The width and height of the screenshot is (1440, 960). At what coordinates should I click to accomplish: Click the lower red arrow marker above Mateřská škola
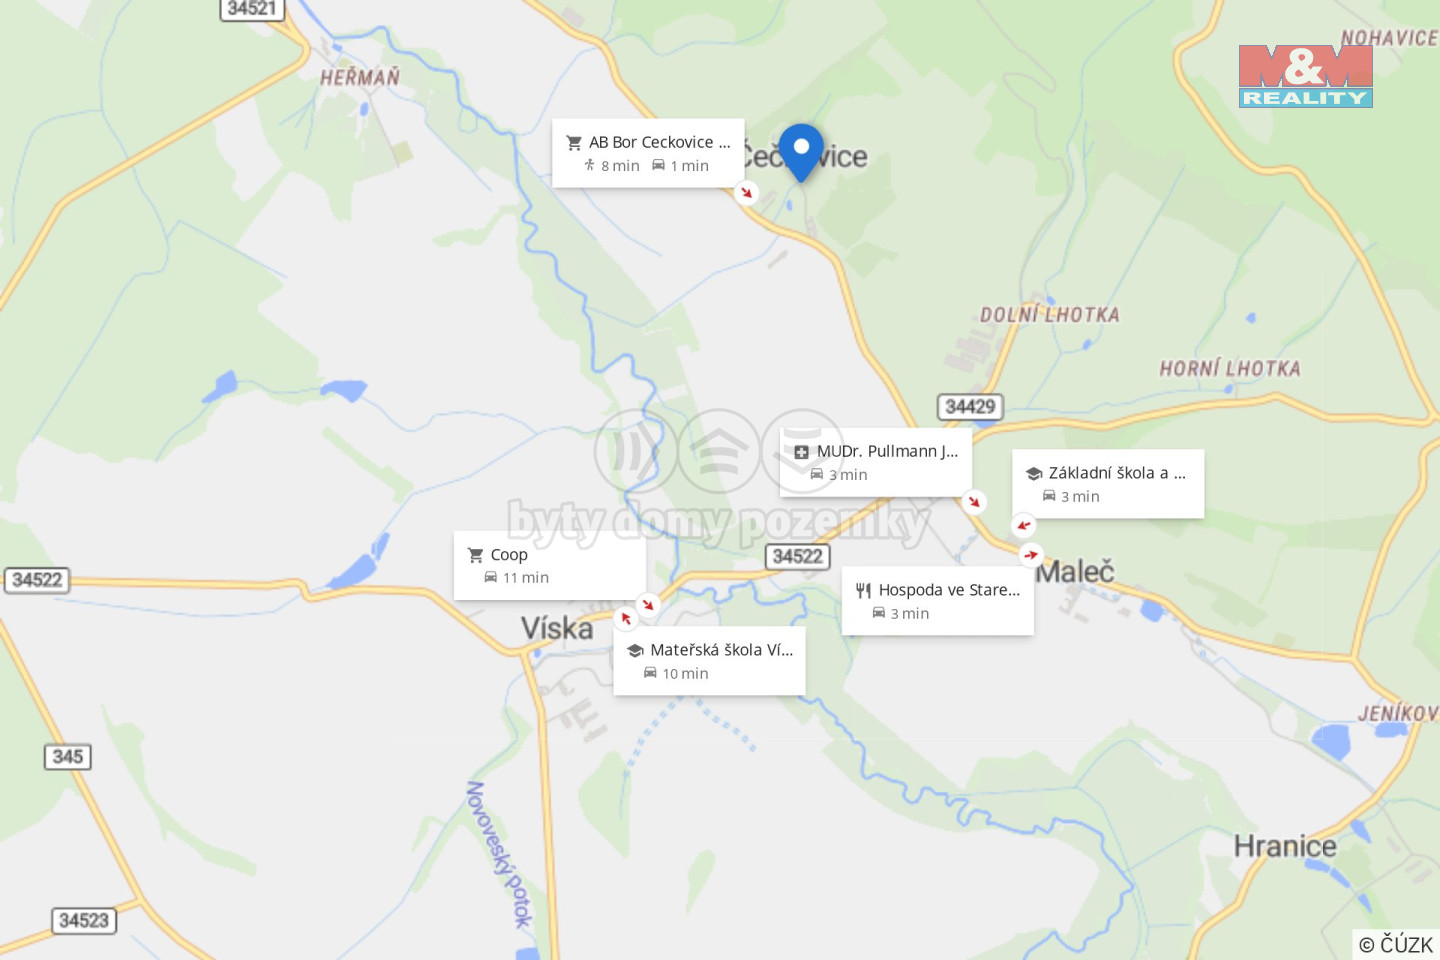click(x=626, y=618)
